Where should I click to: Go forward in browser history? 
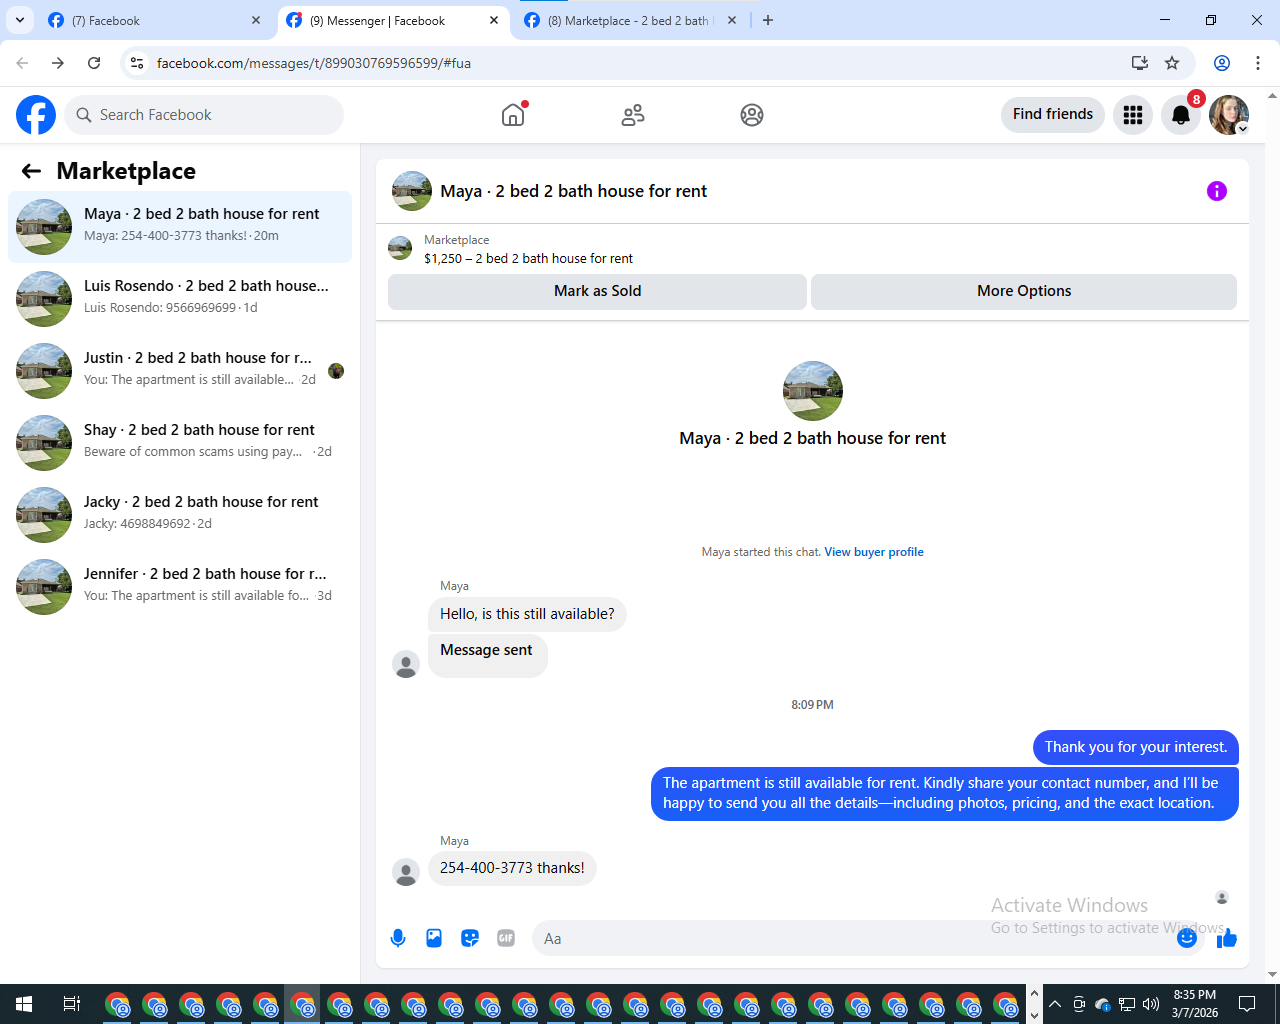tap(58, 63)
